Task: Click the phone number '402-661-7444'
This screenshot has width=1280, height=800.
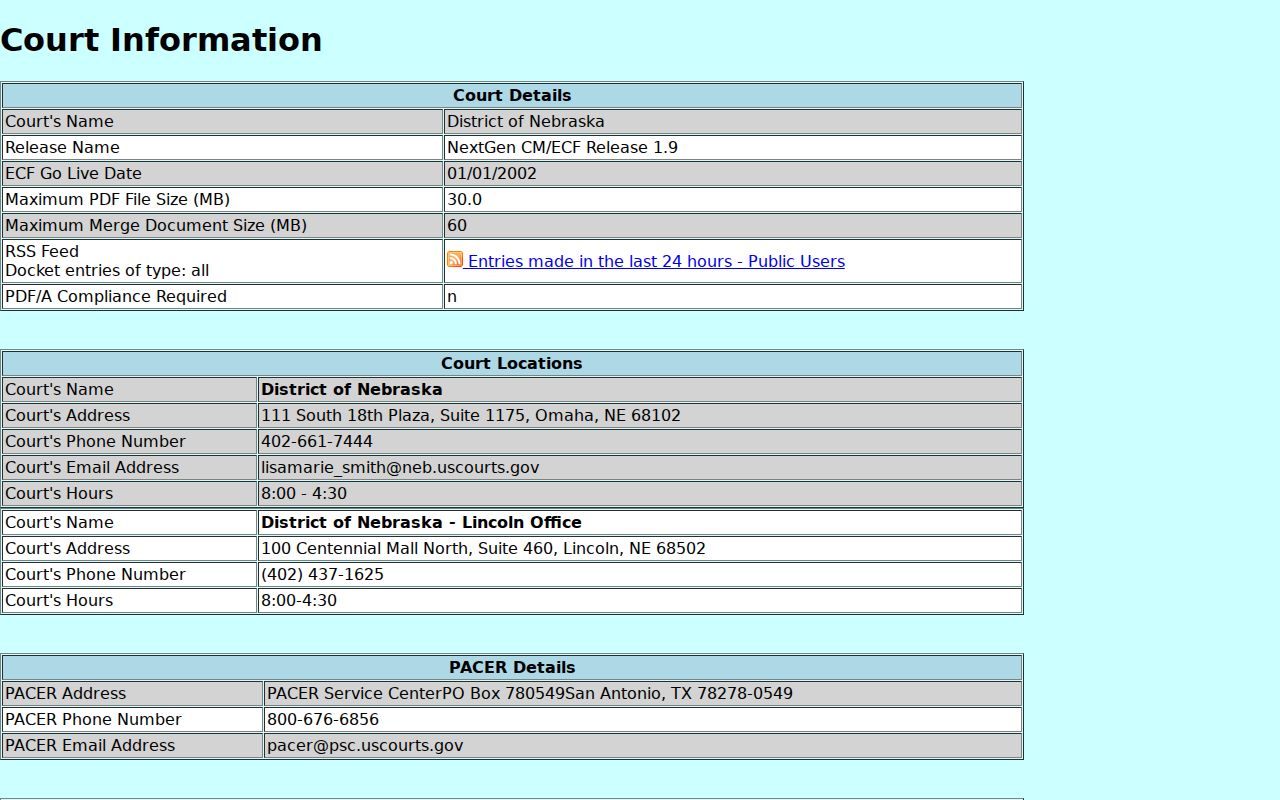Action: 317,441
